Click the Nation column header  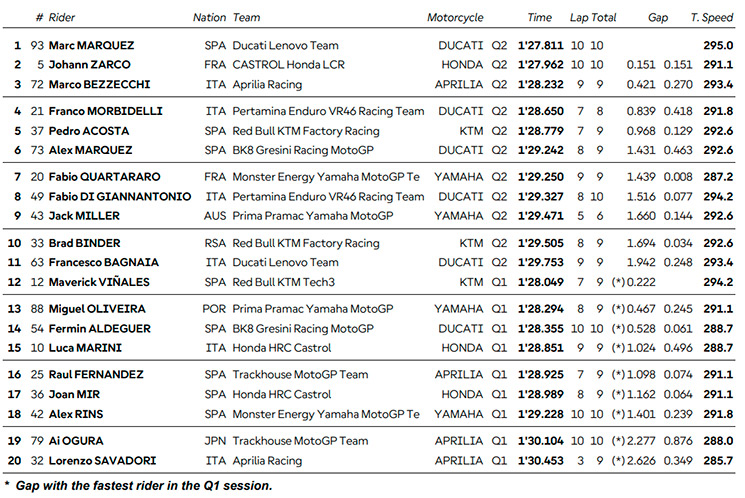(x=209, y=18)
